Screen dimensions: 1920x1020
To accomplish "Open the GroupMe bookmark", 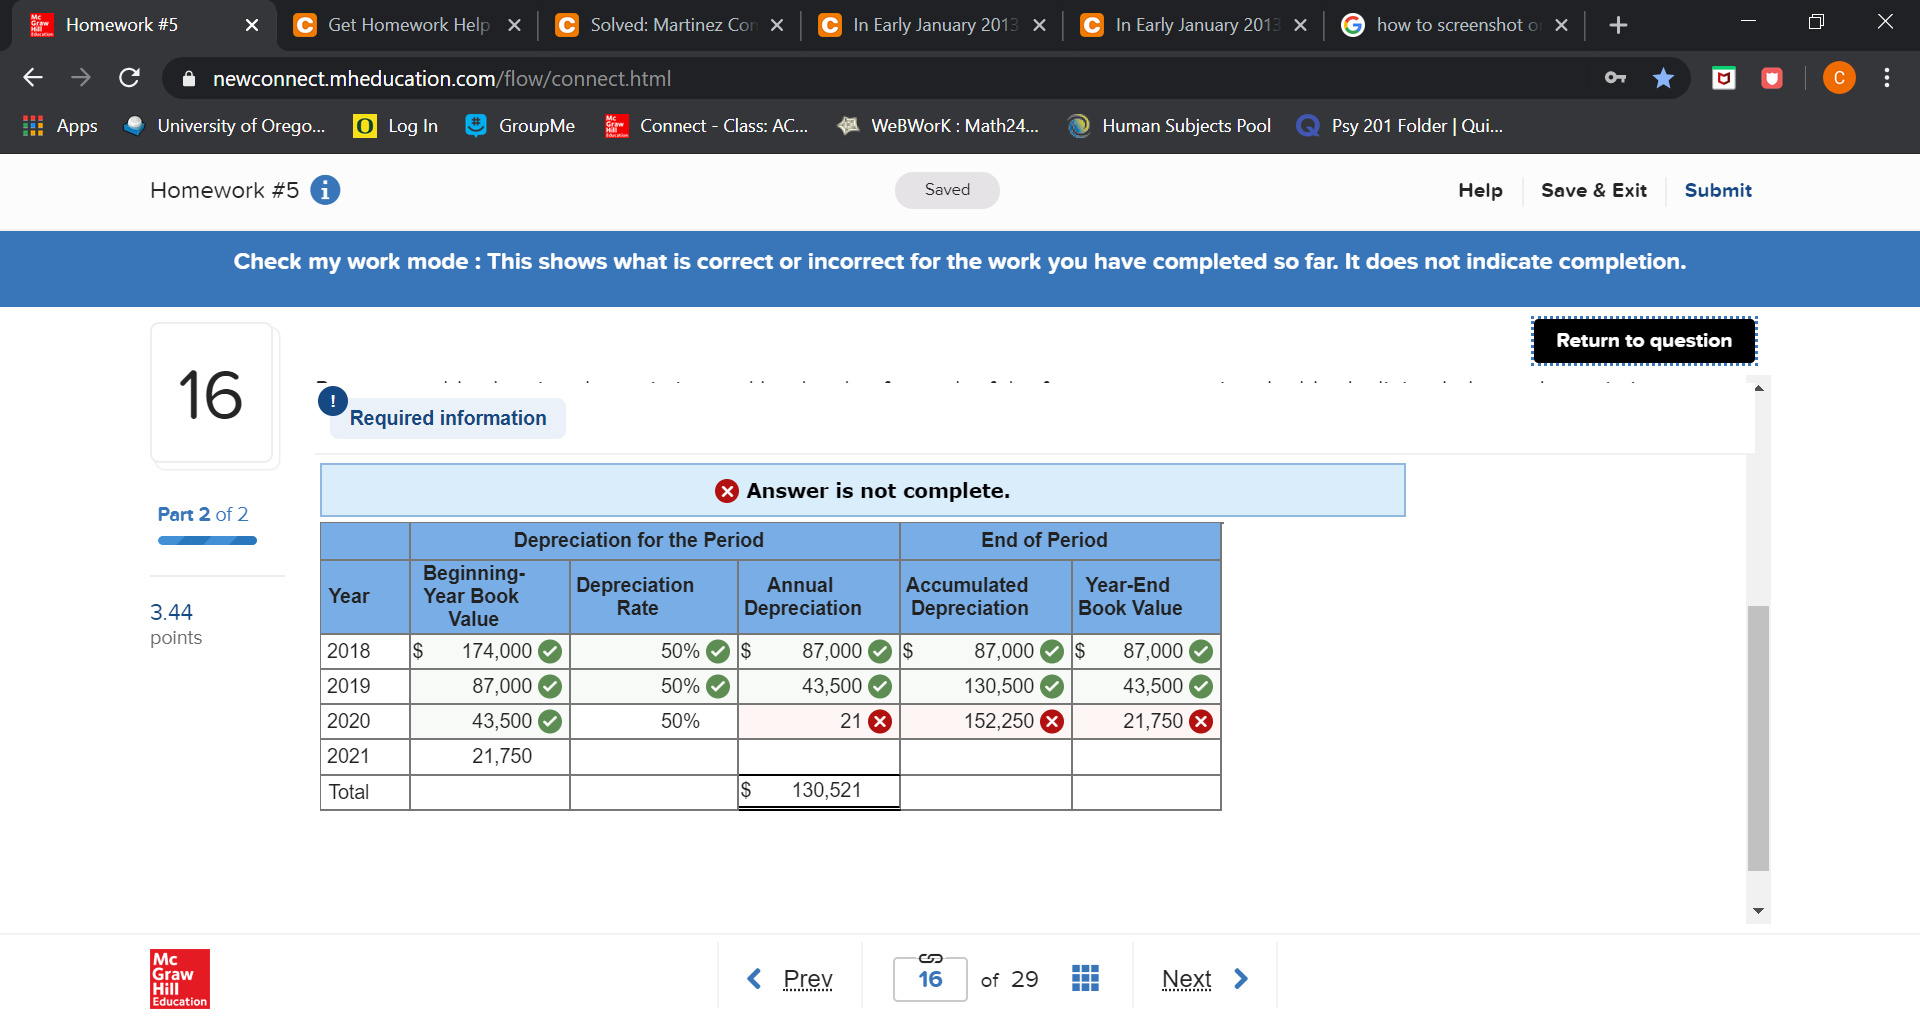I will pos(520,126).
